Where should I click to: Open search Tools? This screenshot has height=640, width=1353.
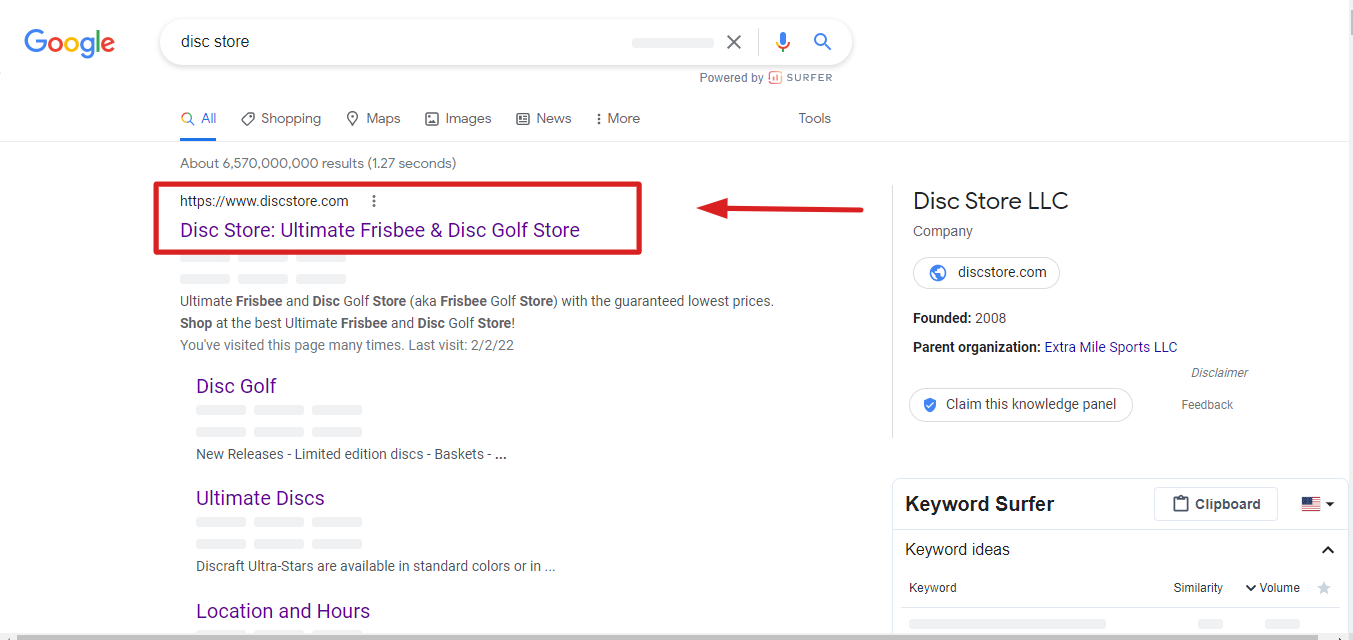coord(814,118)
